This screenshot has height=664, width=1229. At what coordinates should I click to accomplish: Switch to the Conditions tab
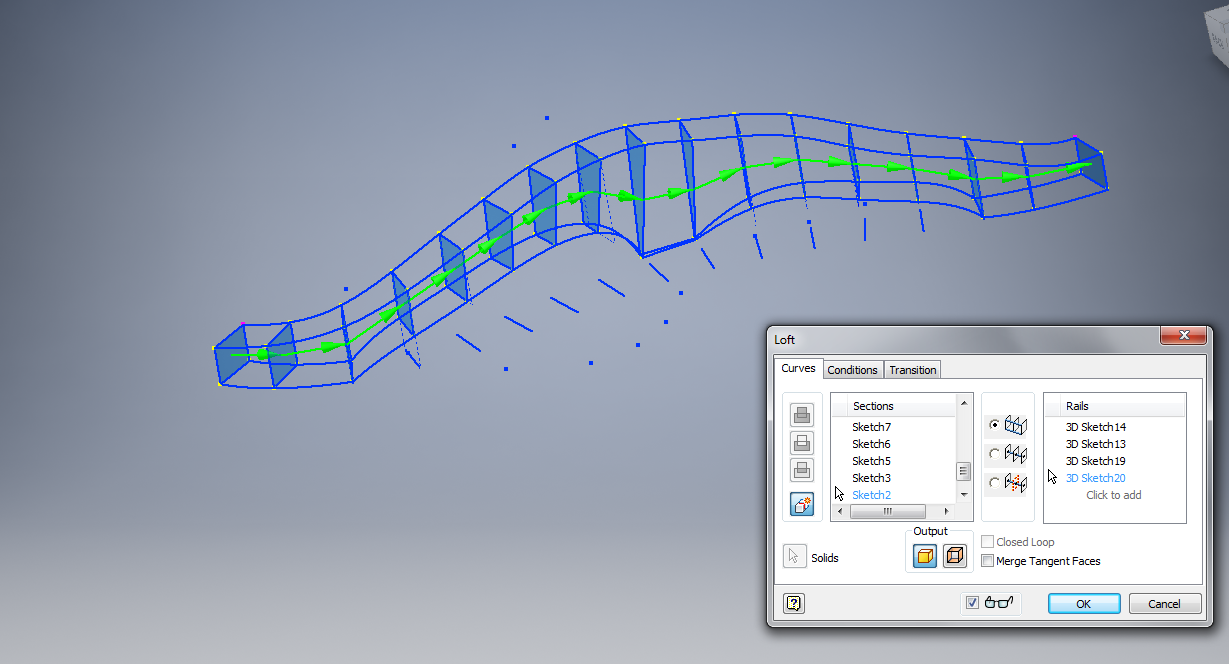pyautogui.click(x=852, y=370)
